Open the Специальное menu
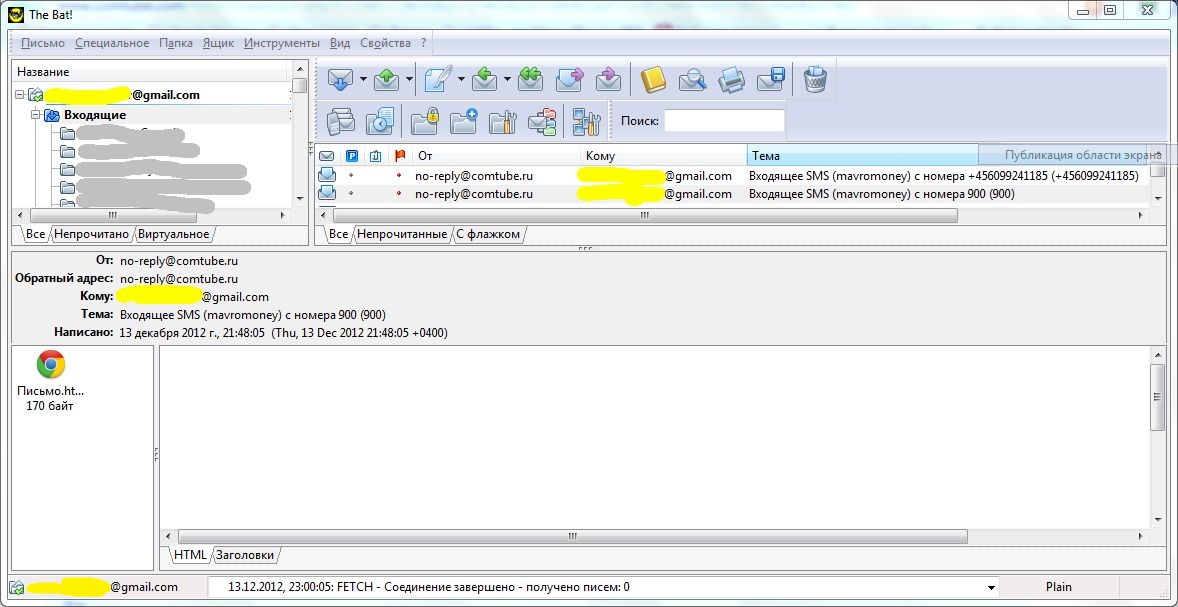1178x607 pixels. (112, 43)
